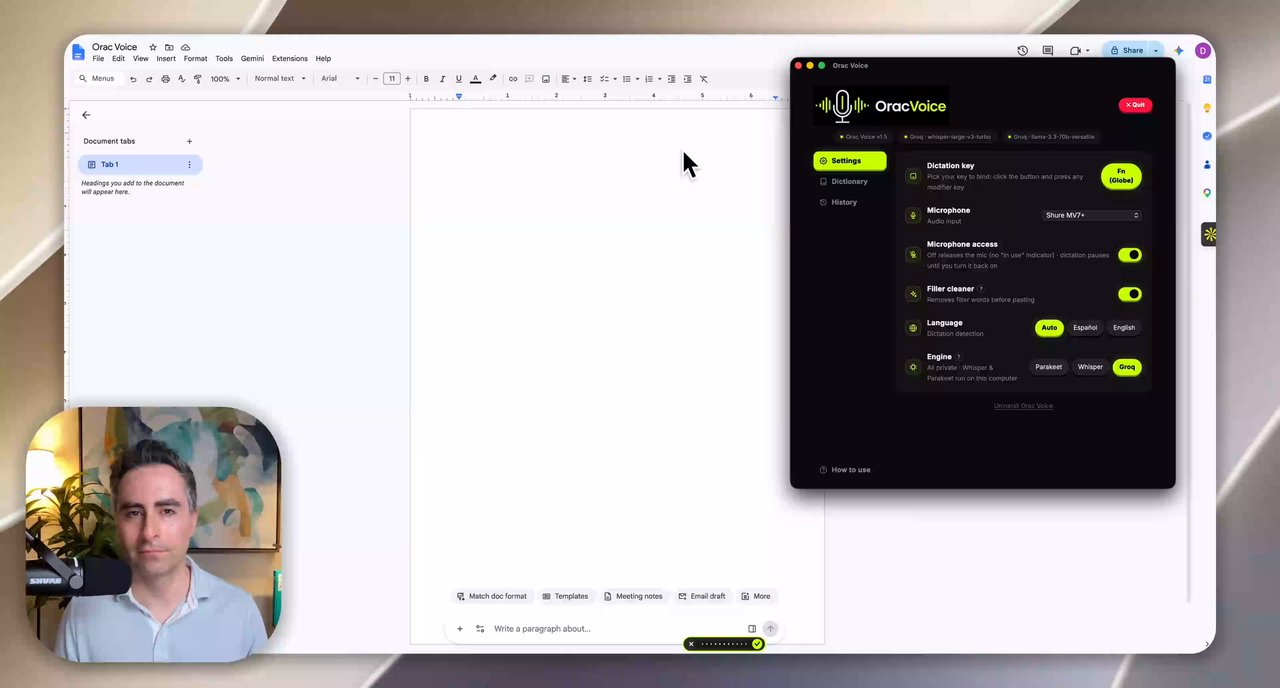Switch to History tab in Orac Voice
The width and height of the screenshot is (1280, 688).
(x=844, y=202)
